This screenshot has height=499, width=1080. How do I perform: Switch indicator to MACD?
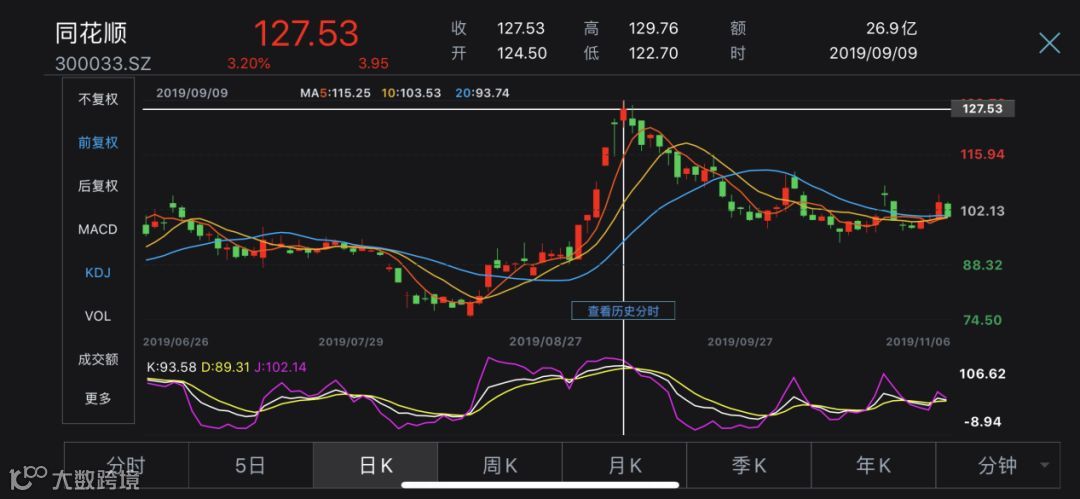[98, 230]
